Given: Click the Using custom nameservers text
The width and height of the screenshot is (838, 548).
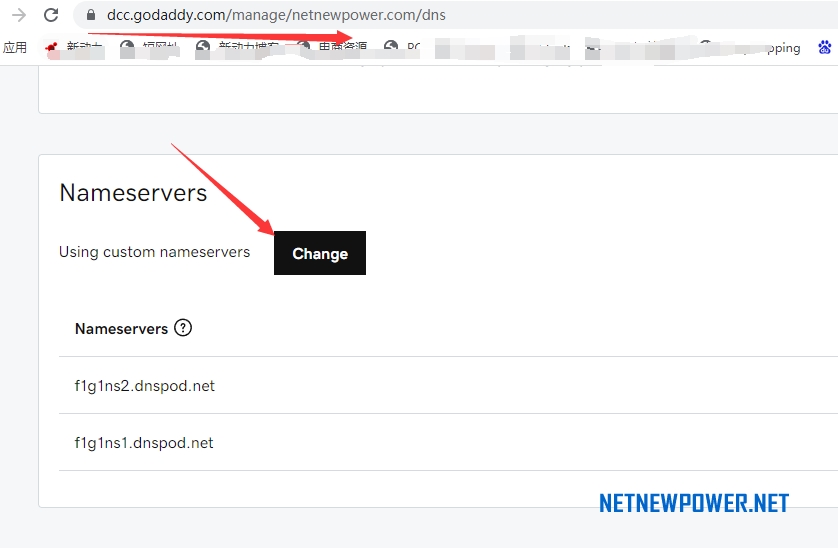Looking at the screenshot, I should pos(154,252).
